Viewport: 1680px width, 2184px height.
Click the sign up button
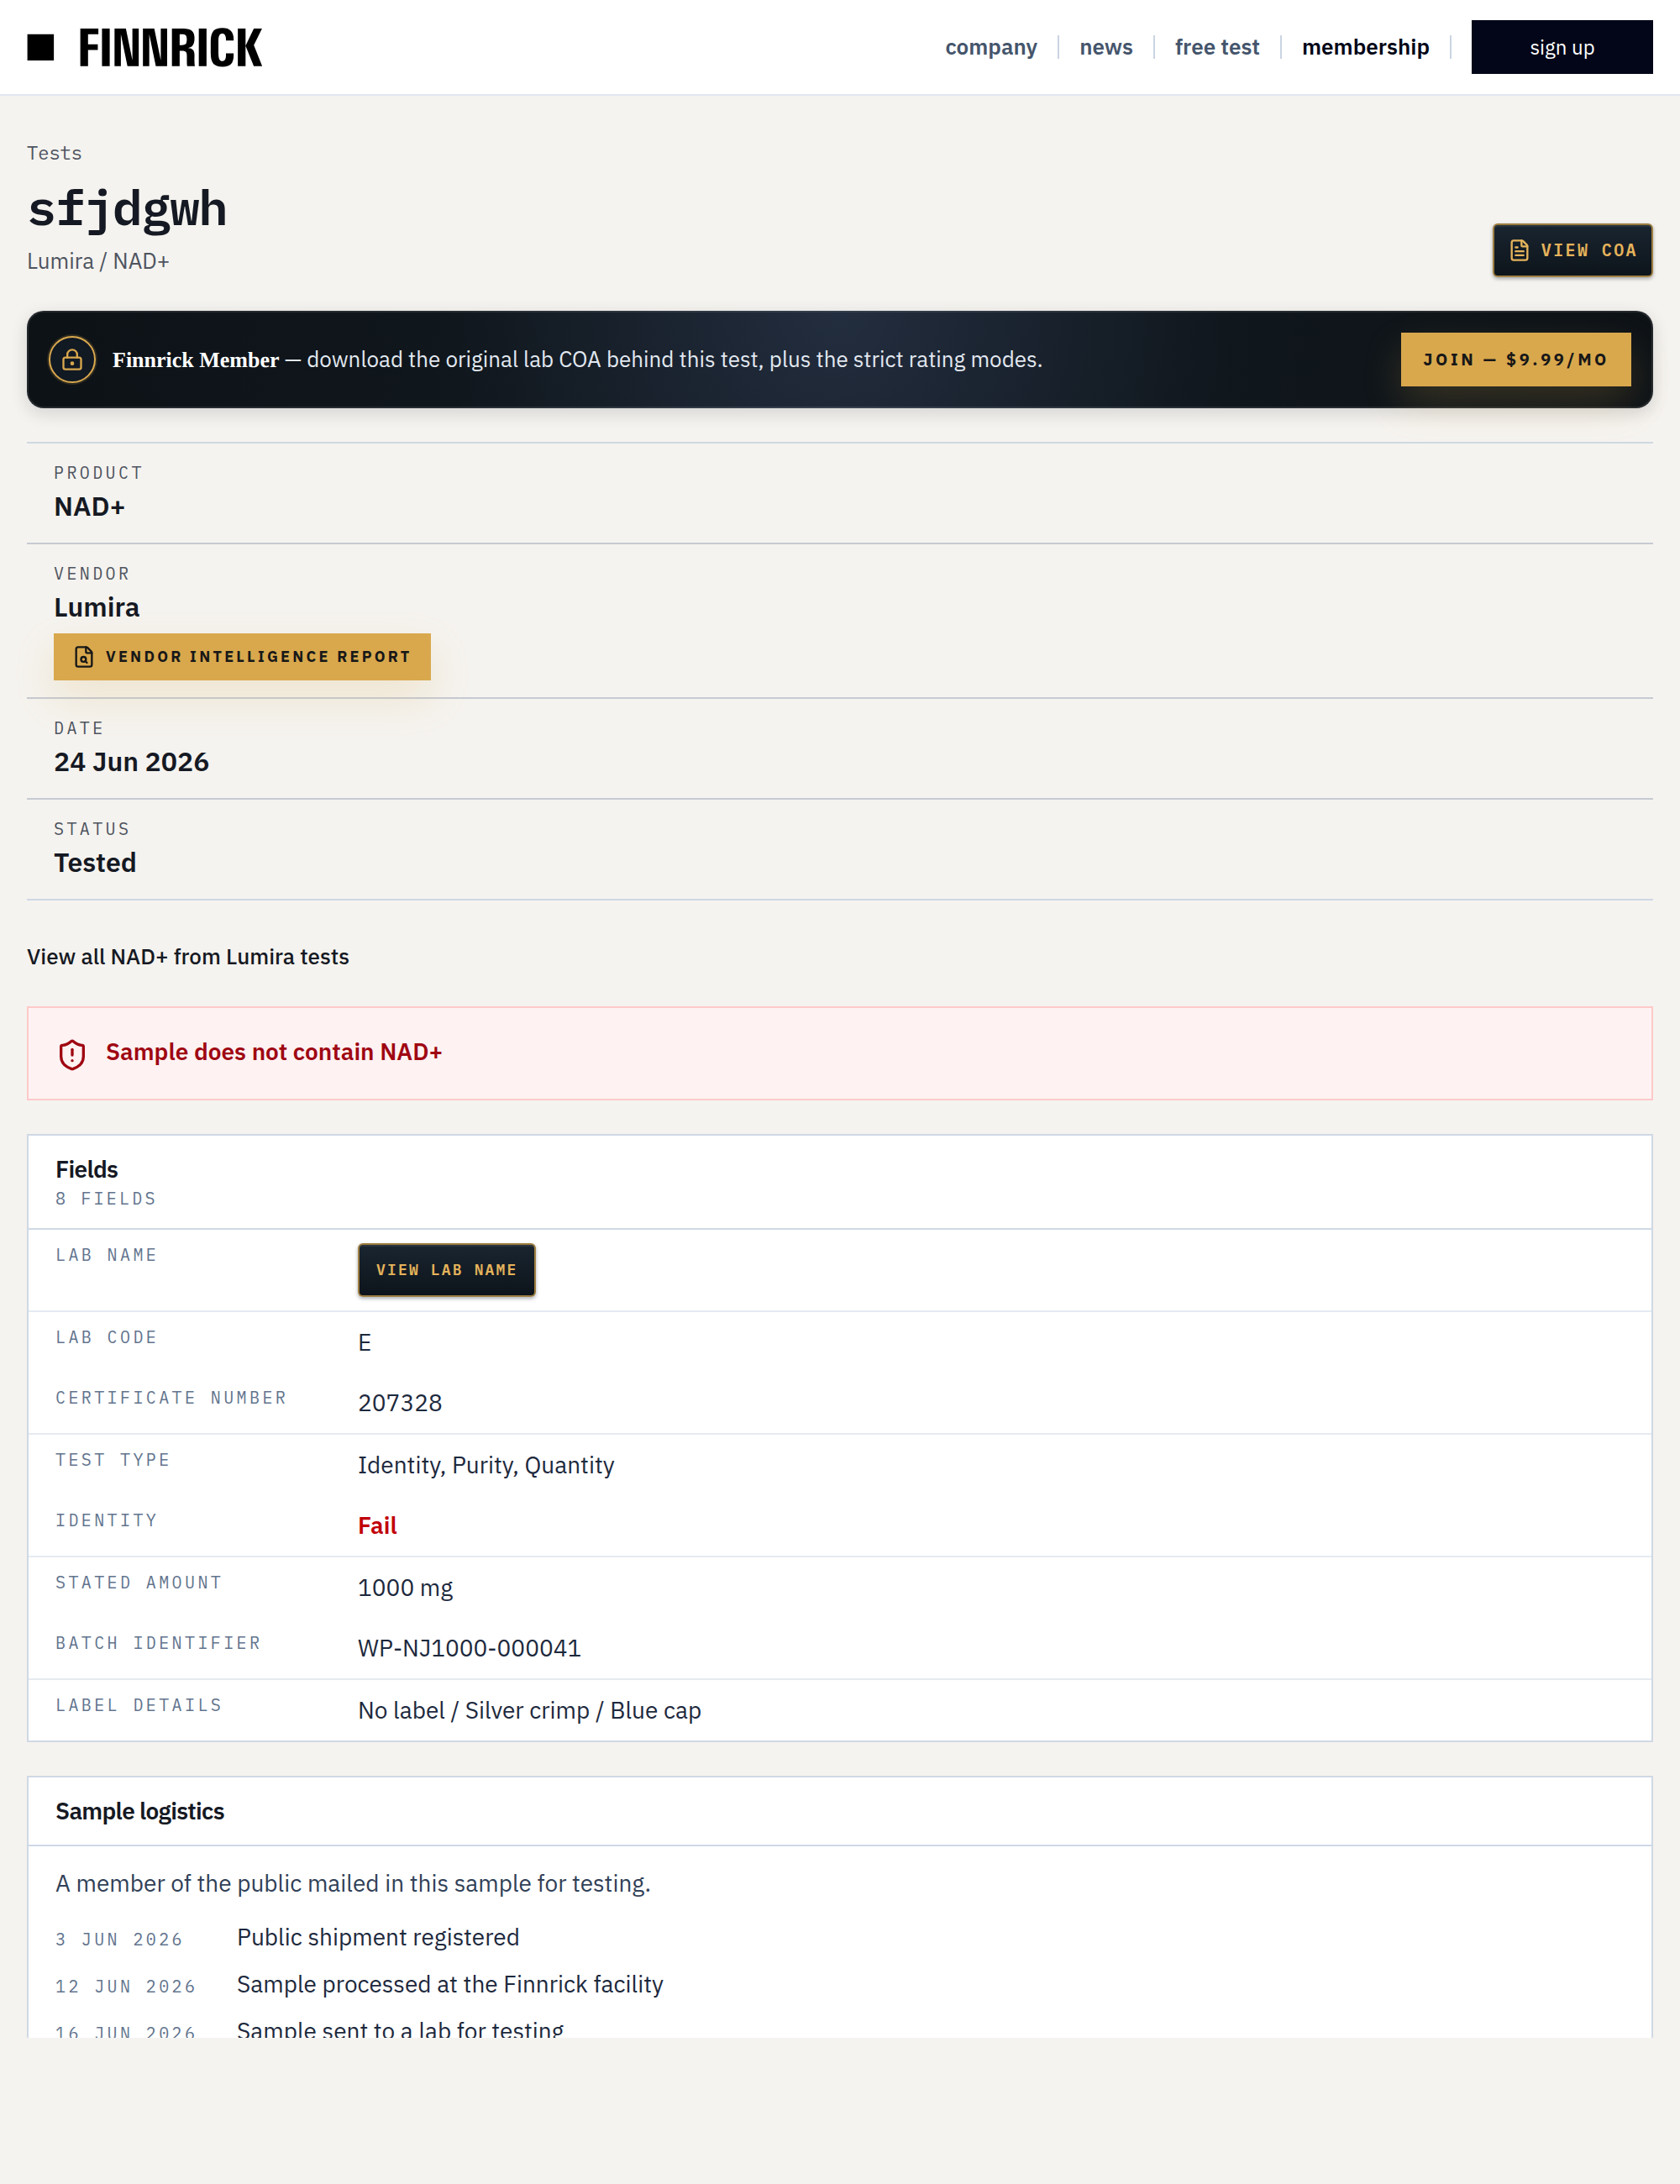[x=1561, y=47]
